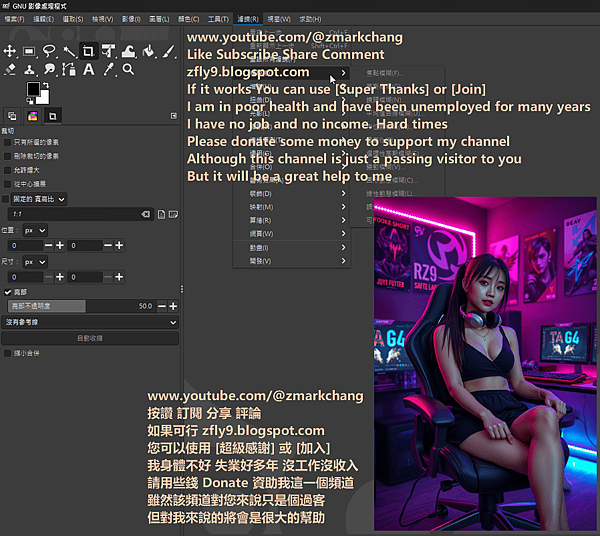600x536 pixels.
Task: Open the Select (S) menu
Action: tap(73, 19)
